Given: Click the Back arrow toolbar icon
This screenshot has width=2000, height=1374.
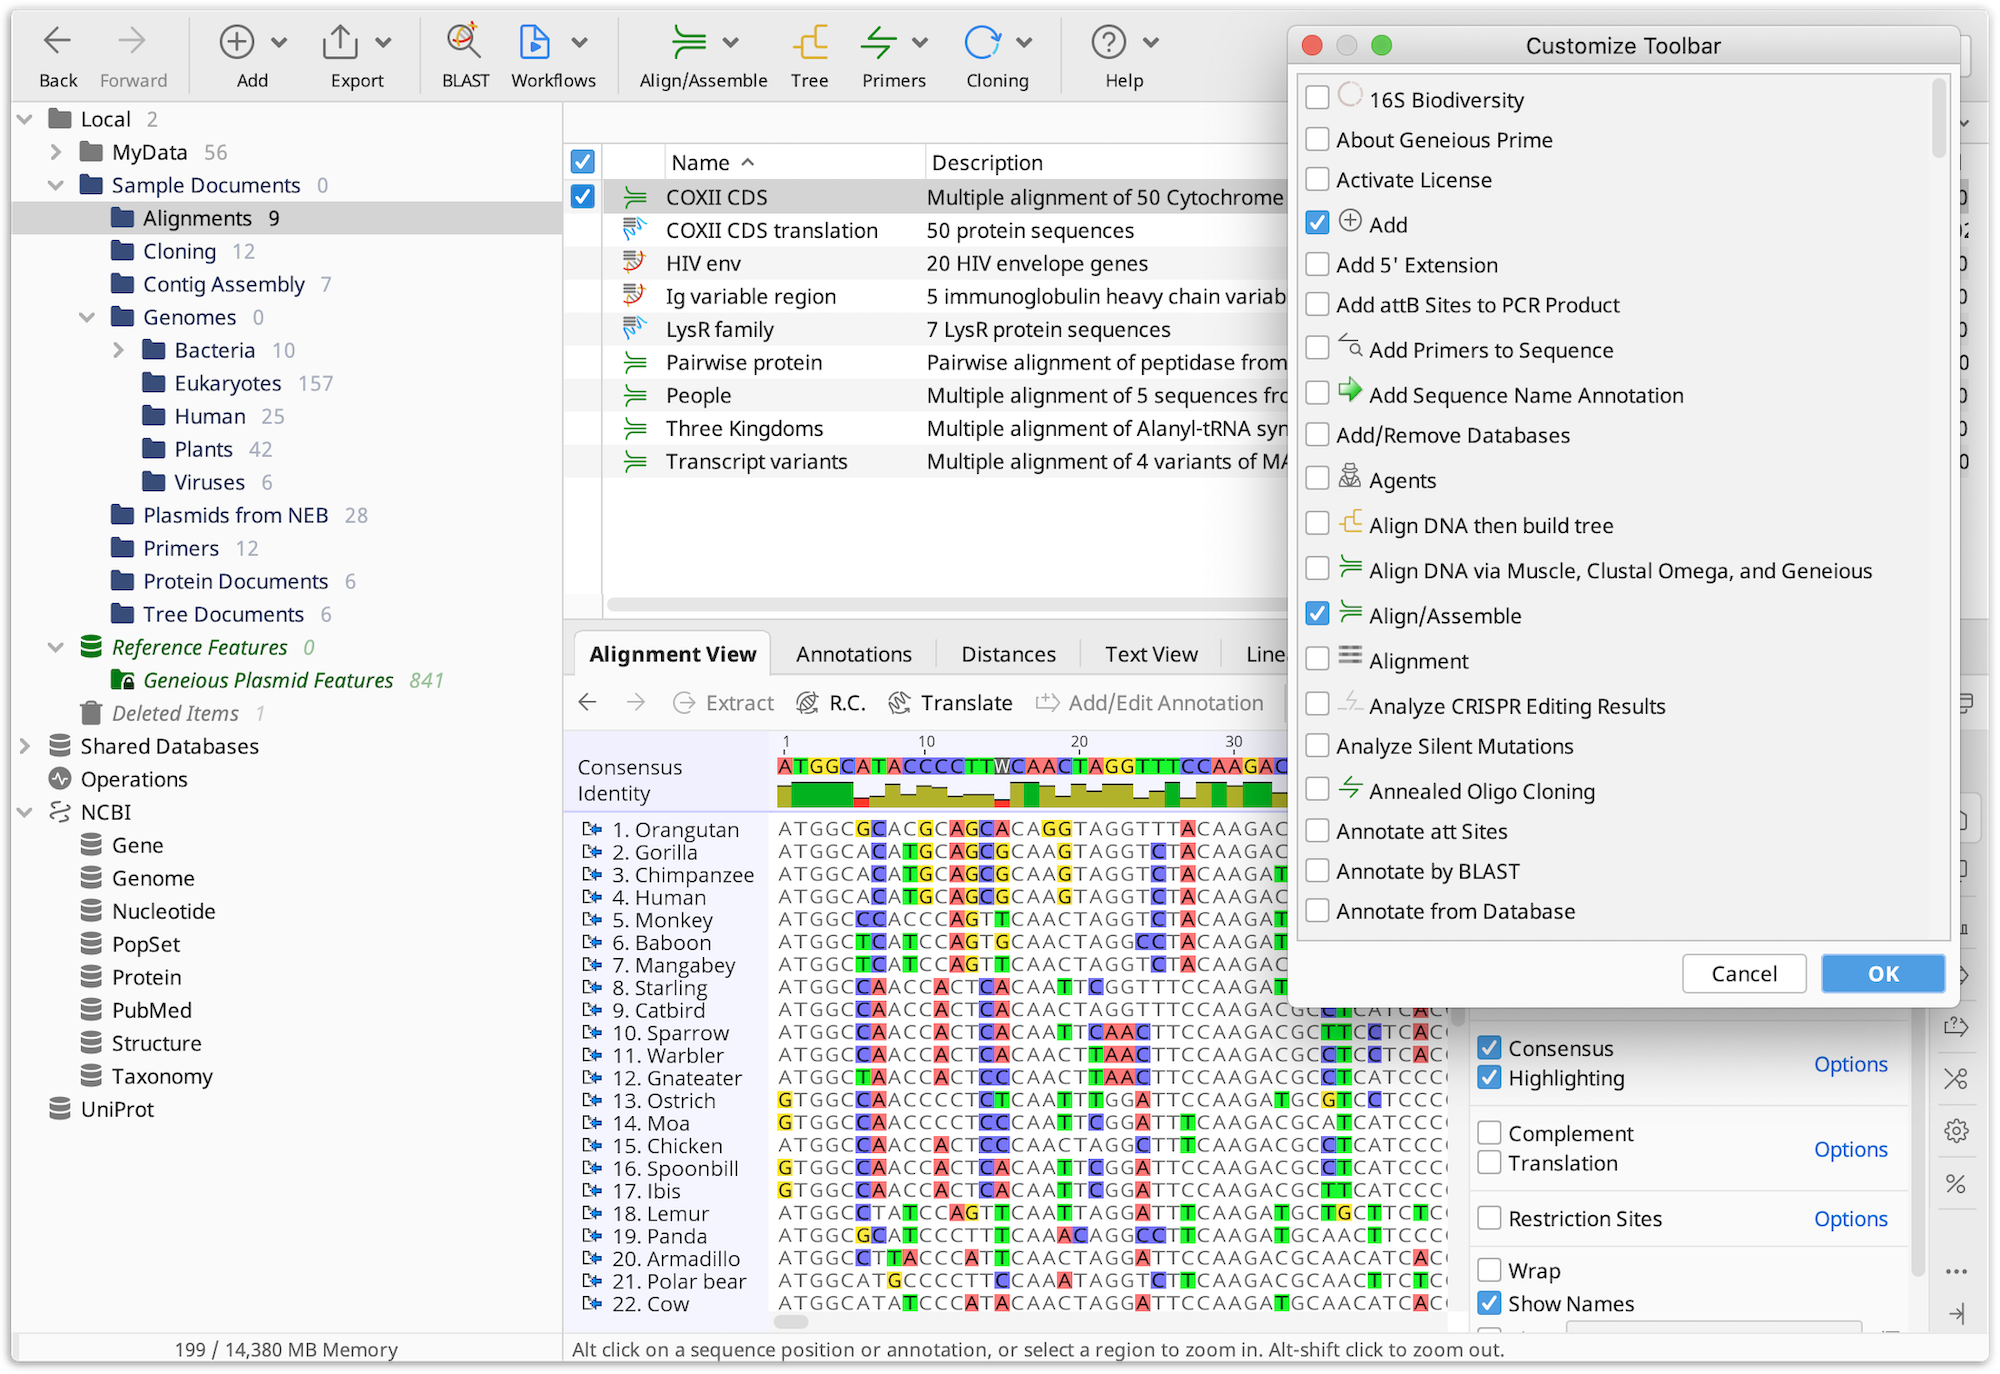Looking at the screenshot, I should (58, 42).
